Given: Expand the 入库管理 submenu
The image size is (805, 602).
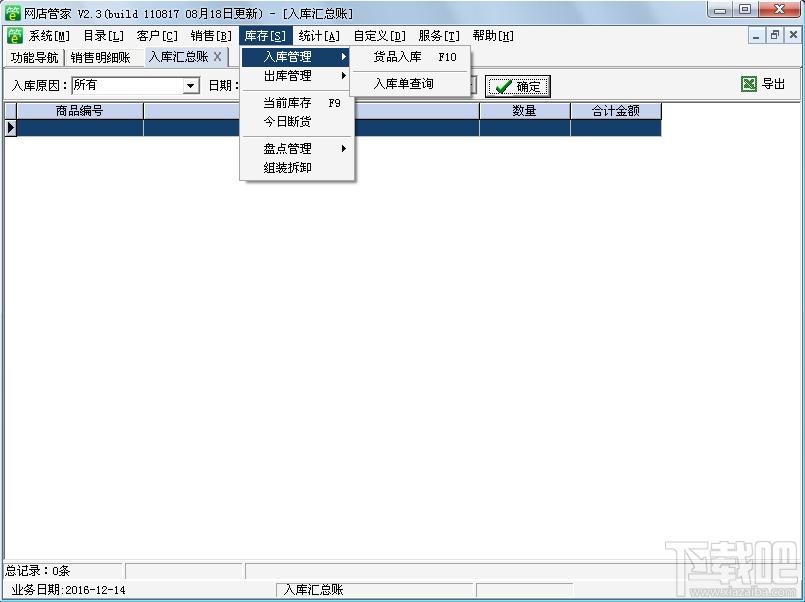Looking at the screenshot, I should coord(297,56).
